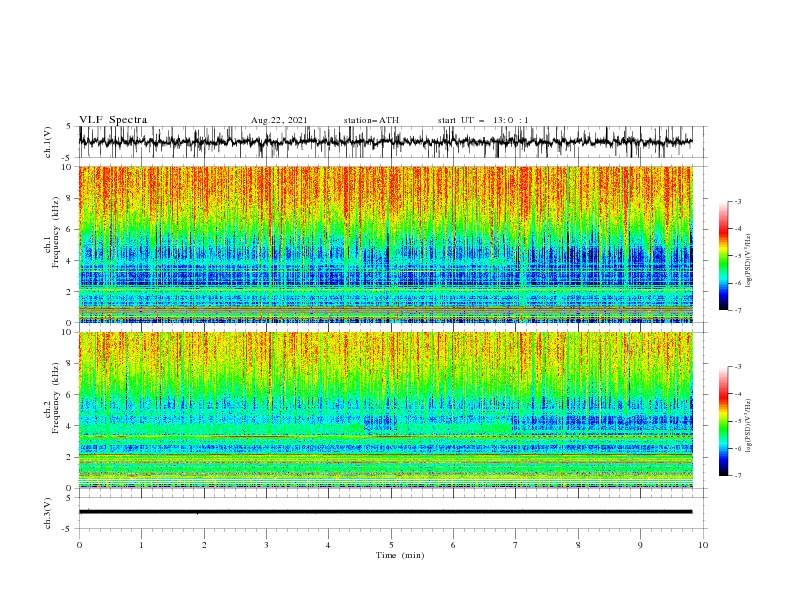Click the "ch.1 Frequency (kHz)" axis label
Image resolution: width=792 pixels, height=612 pixels.
52,232
